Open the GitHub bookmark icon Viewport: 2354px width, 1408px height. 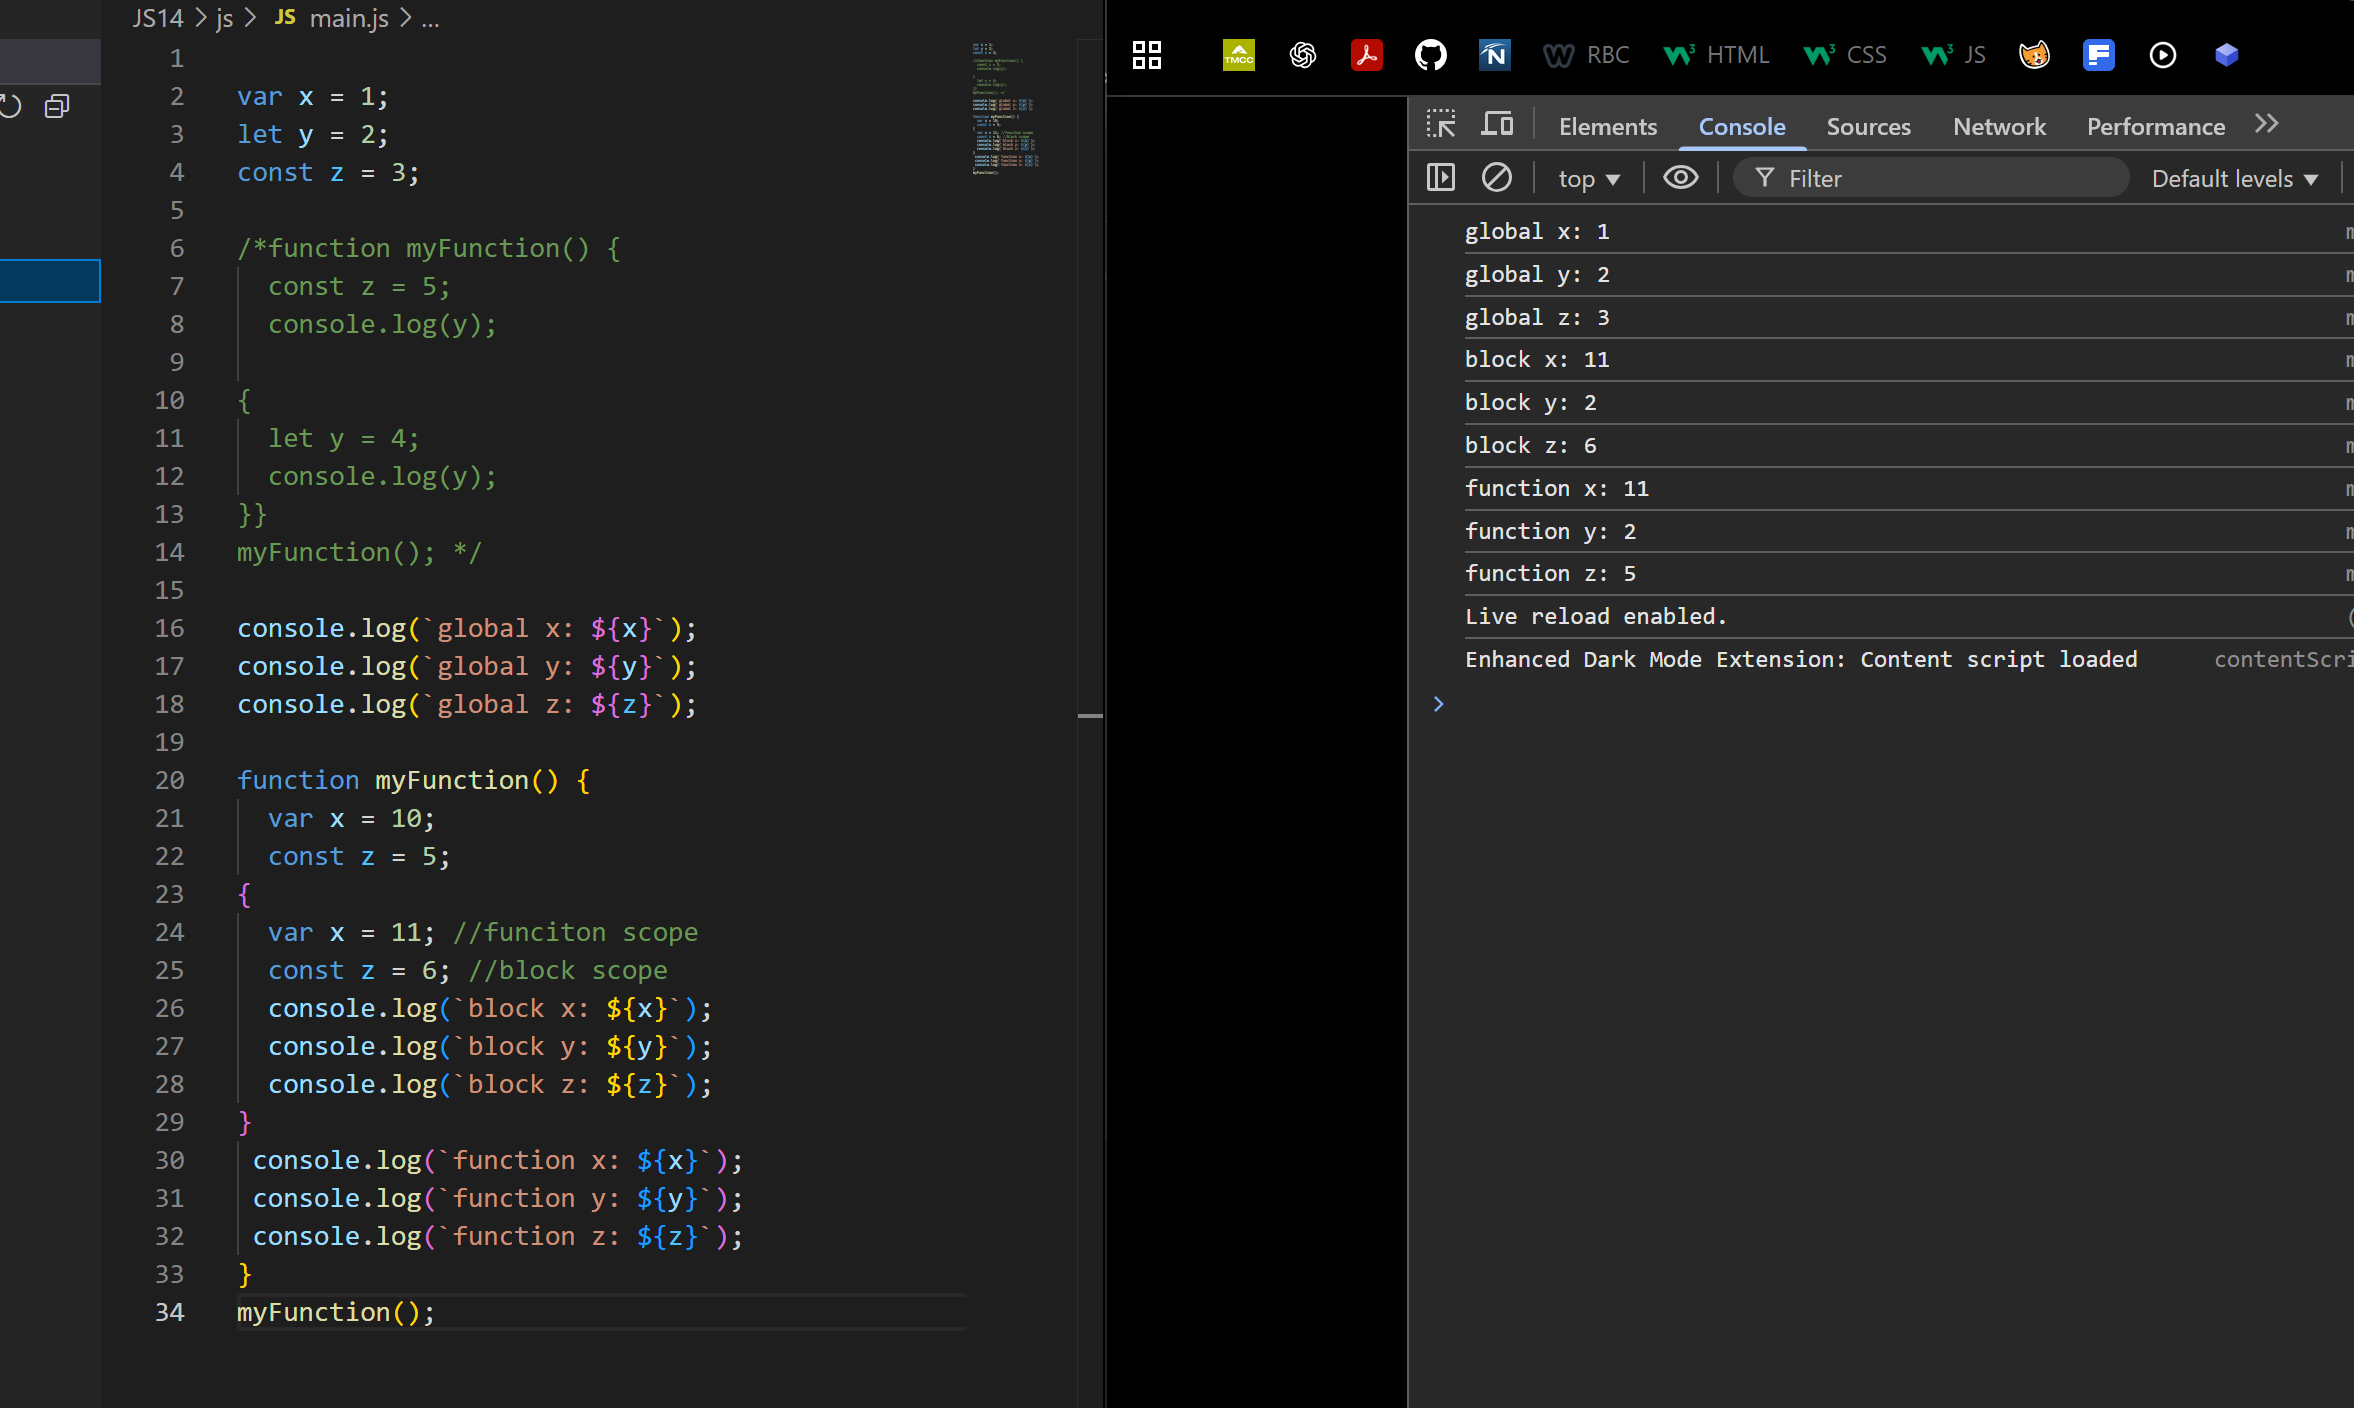coord(1430,55)
